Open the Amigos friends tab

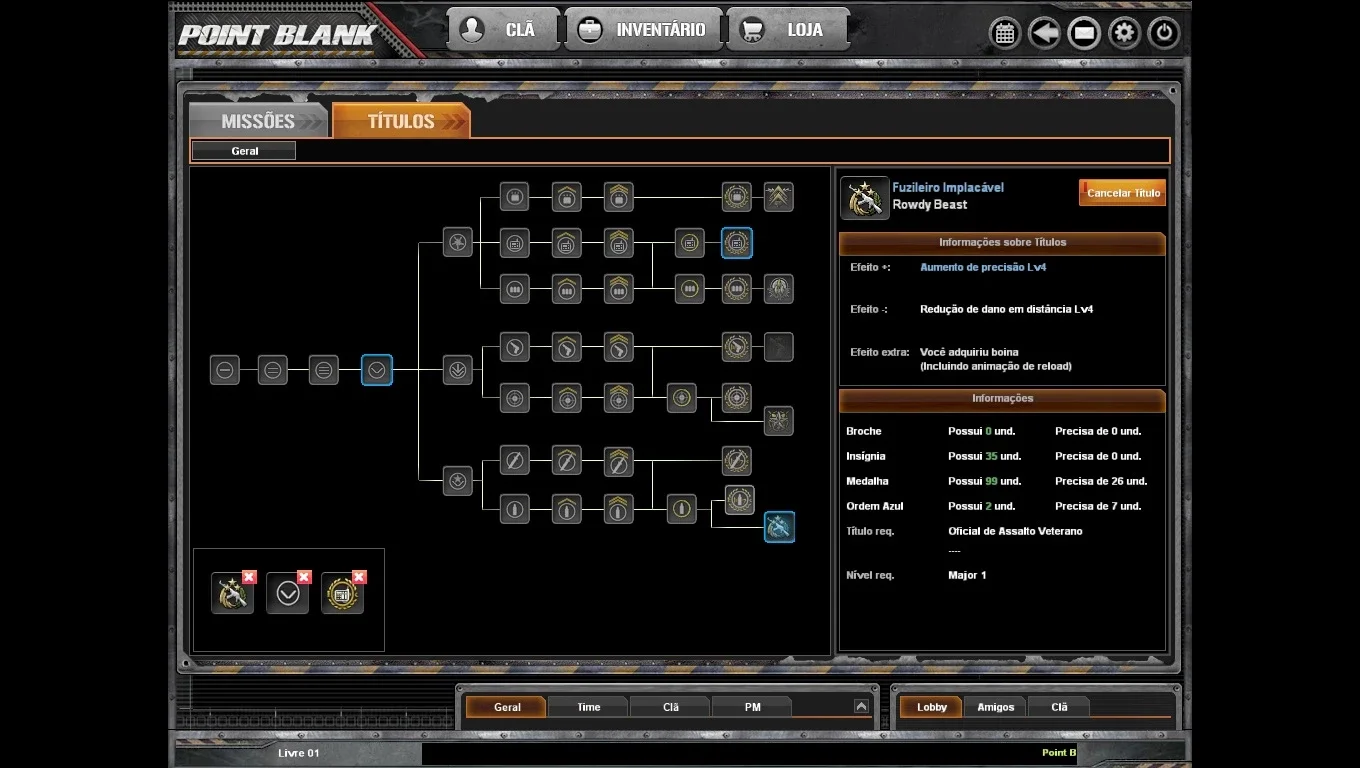click(x=996, y=707)
